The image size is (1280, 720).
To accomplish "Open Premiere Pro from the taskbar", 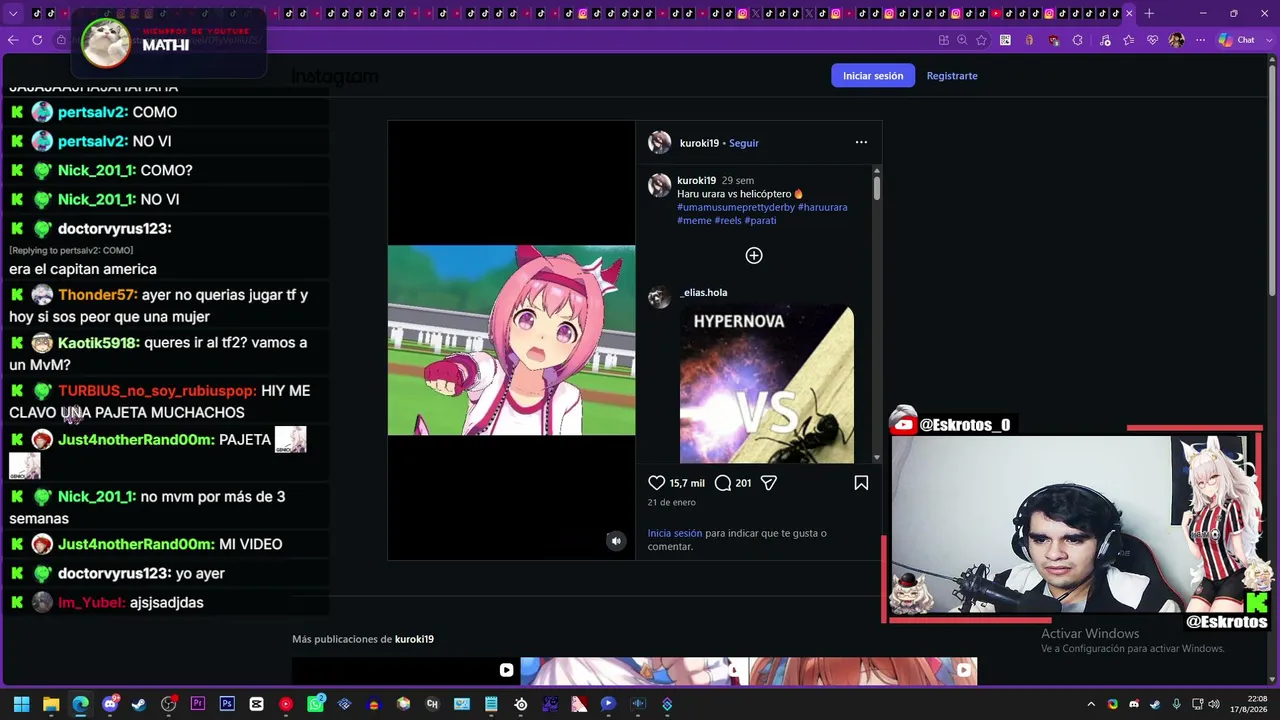I will (198, 704).
